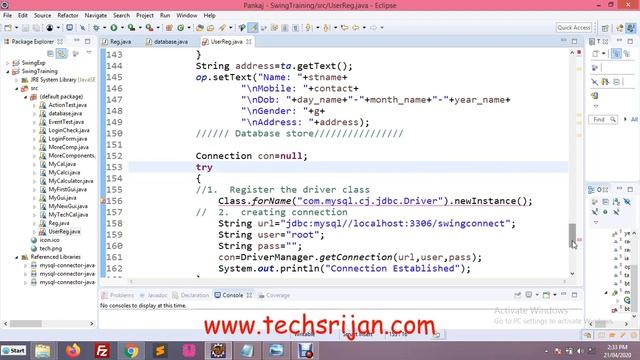This screenshot has height=360, width=640.
Task: Click the New Java Package toolbar icon
Action: click(169, 28)
